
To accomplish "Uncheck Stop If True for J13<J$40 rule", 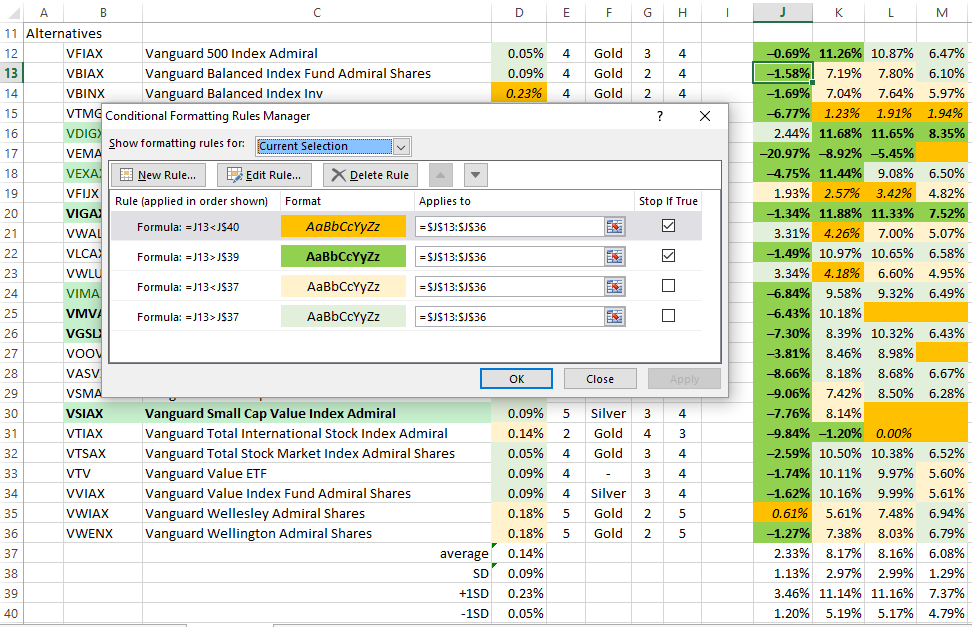I will [x=668, y=226].
